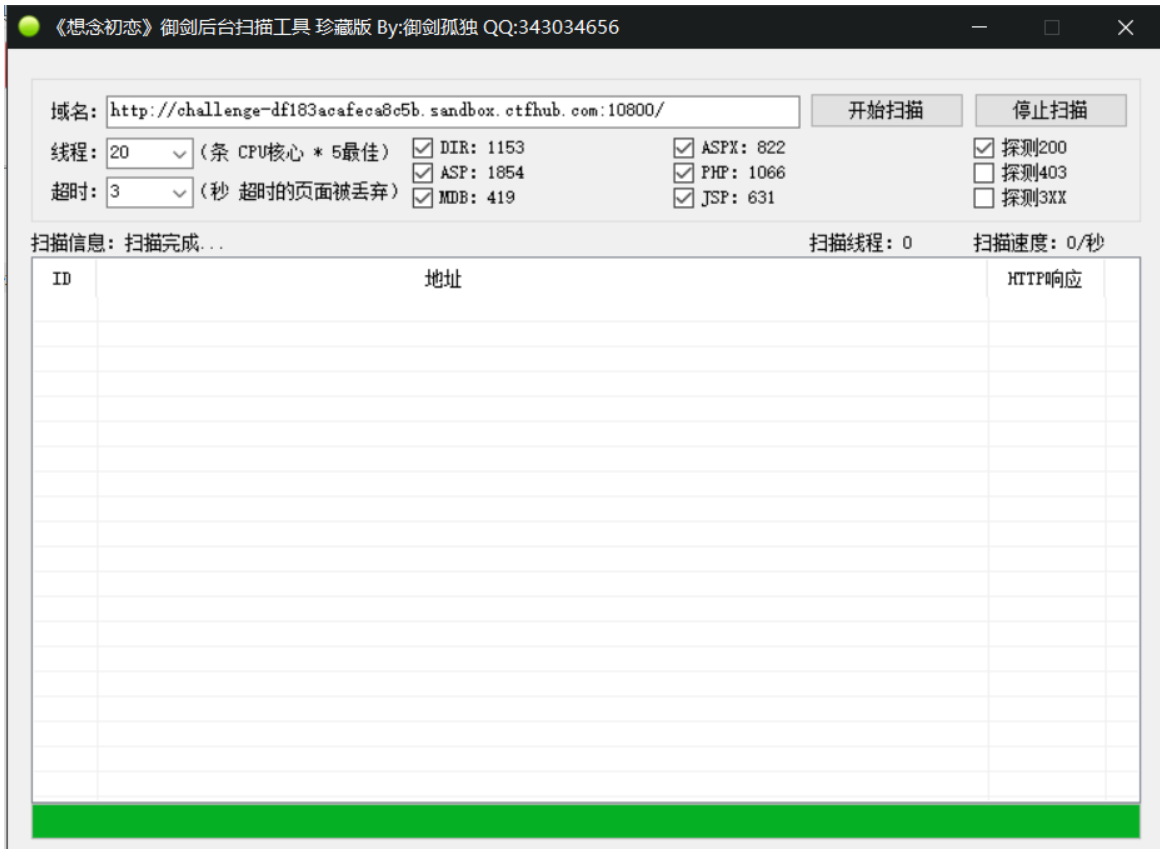Click the green application icon in title bar
Viewport: 1160px width, 856px height.
pos(29,27)
